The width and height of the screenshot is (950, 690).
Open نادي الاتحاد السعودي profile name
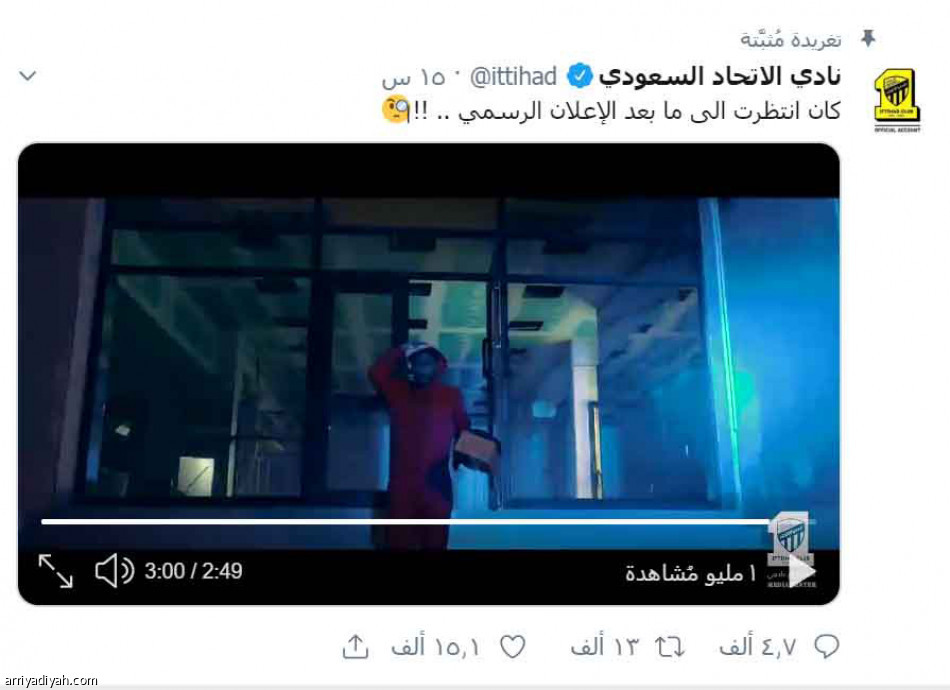(x=719, y=76)
